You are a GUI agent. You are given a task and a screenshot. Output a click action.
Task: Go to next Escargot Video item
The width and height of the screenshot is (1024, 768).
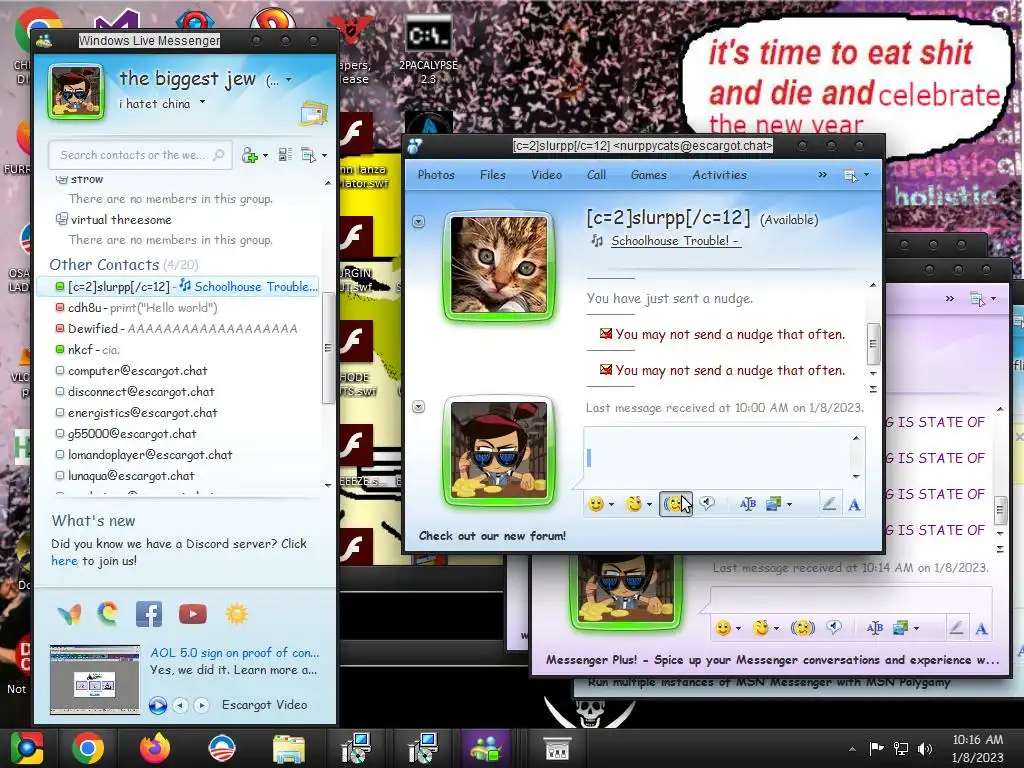click(202, 705)
